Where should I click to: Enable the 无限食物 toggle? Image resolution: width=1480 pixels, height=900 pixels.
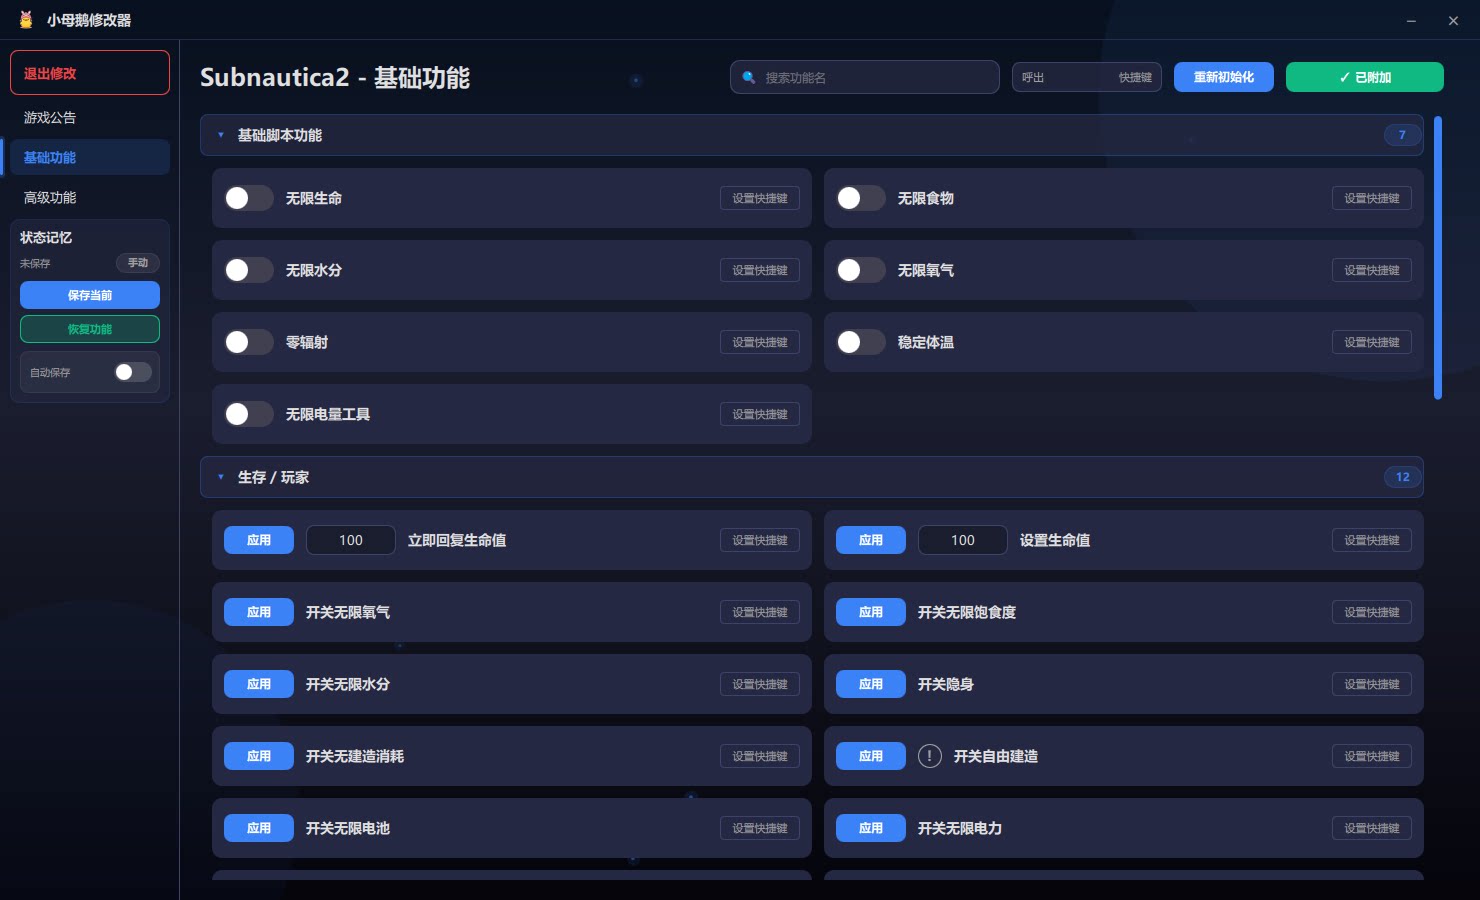[x=861, y=198]
